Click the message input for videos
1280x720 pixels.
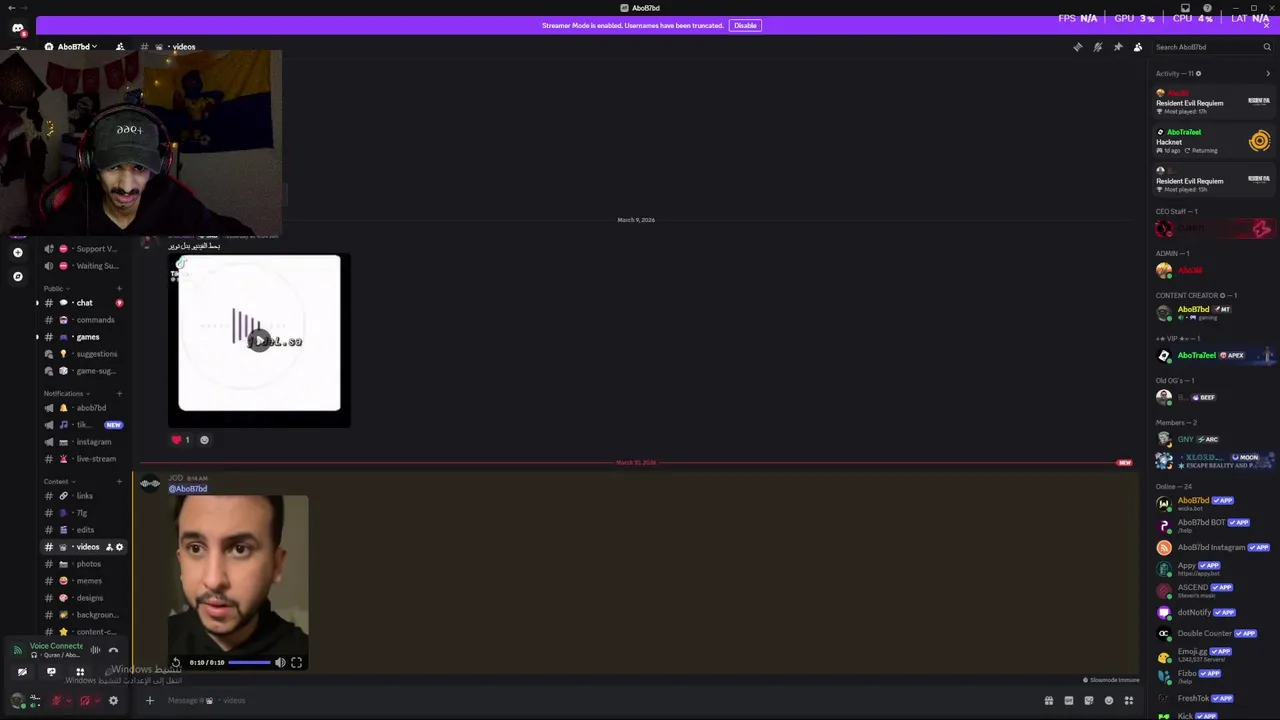pos(590,701)
